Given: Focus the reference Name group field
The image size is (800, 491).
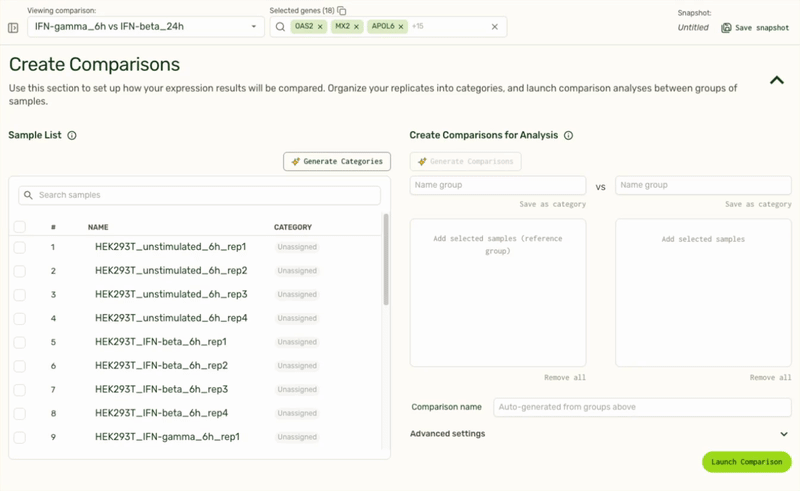Looking at the screenshot, I should coord(498,185).
